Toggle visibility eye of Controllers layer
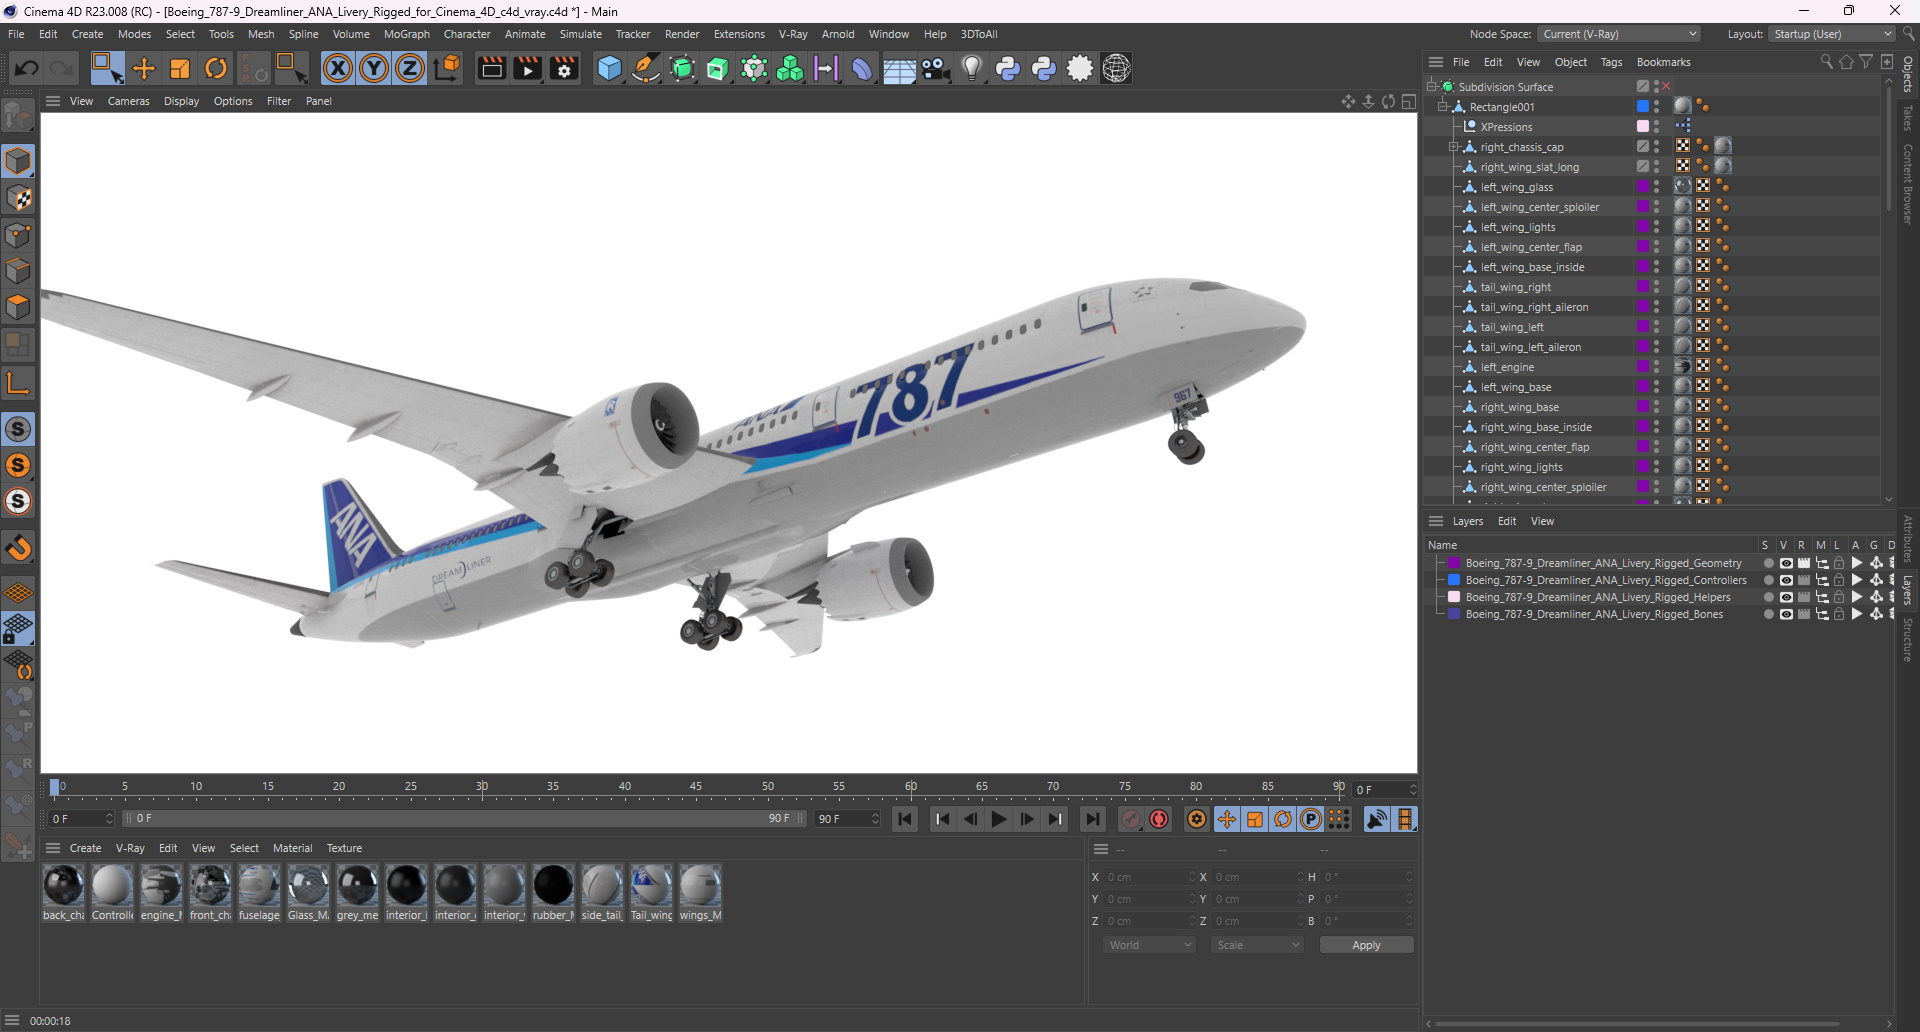This screenshot has width=1920, height=1032. click(x=1786, y=580)
